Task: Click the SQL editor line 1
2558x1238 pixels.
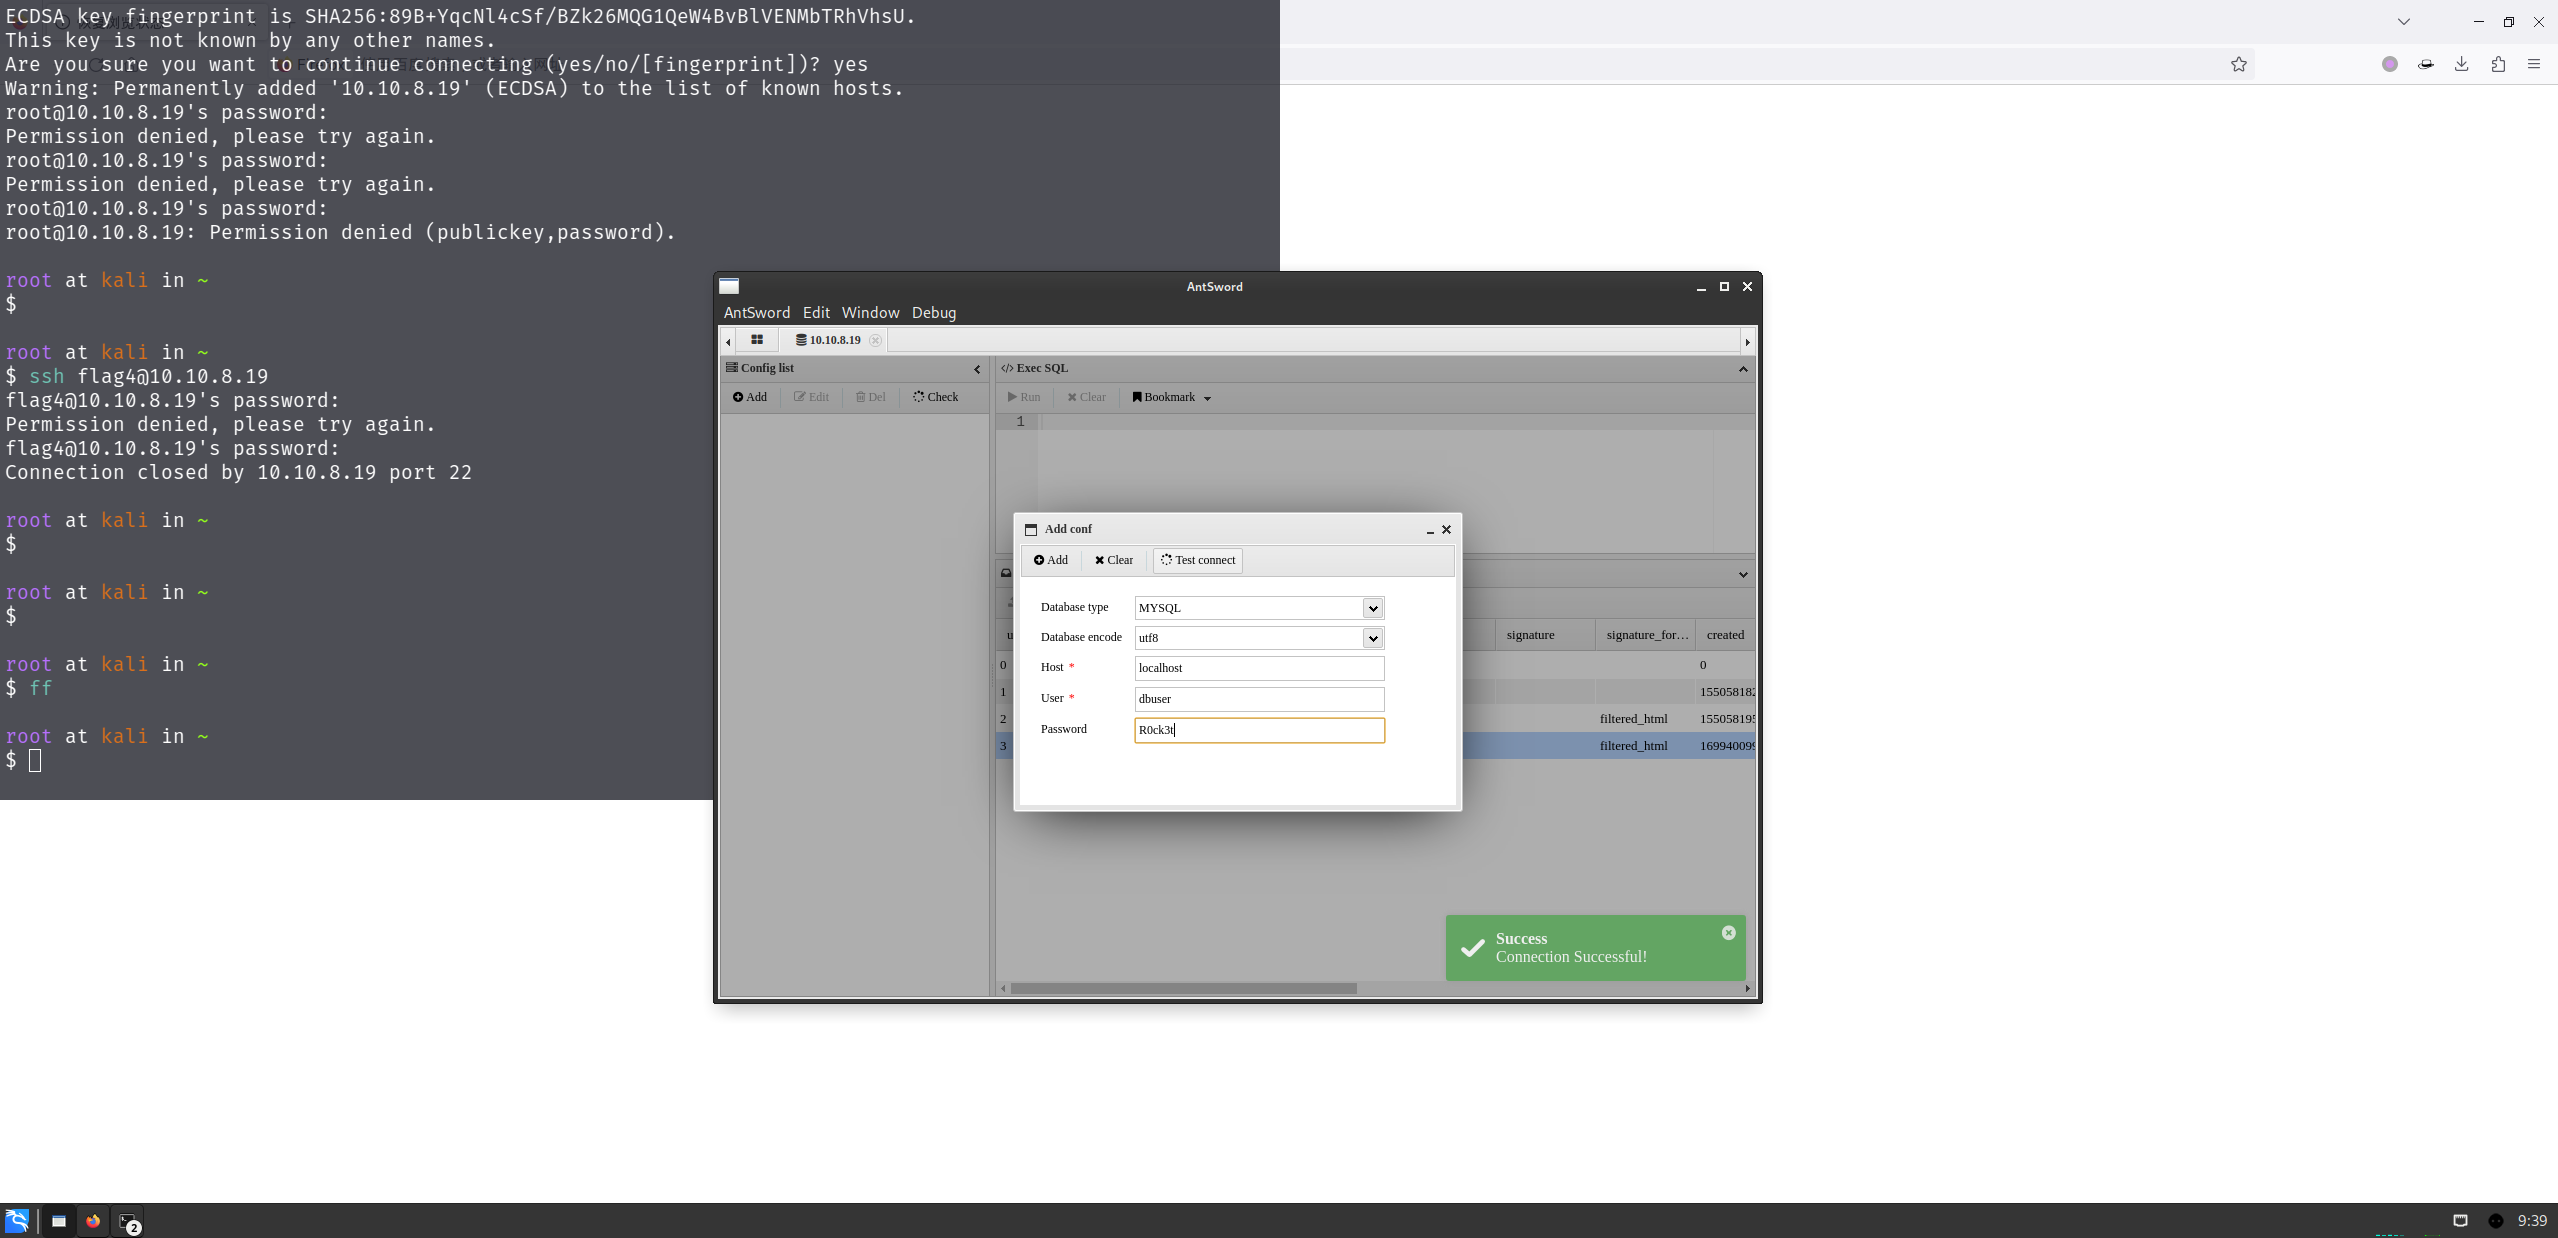Action: pos(1396,422)
